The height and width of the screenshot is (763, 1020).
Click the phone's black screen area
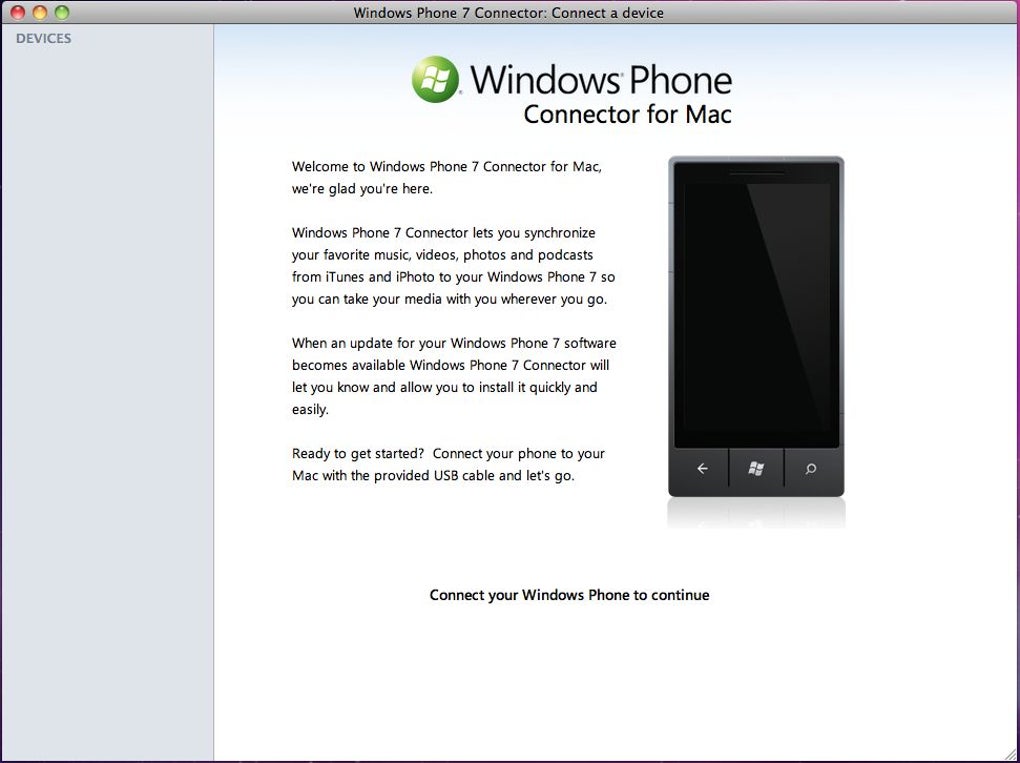tap(756, 304)
